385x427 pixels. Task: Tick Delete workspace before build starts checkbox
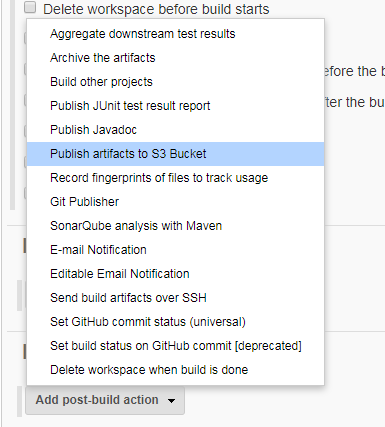click(30, 7)
